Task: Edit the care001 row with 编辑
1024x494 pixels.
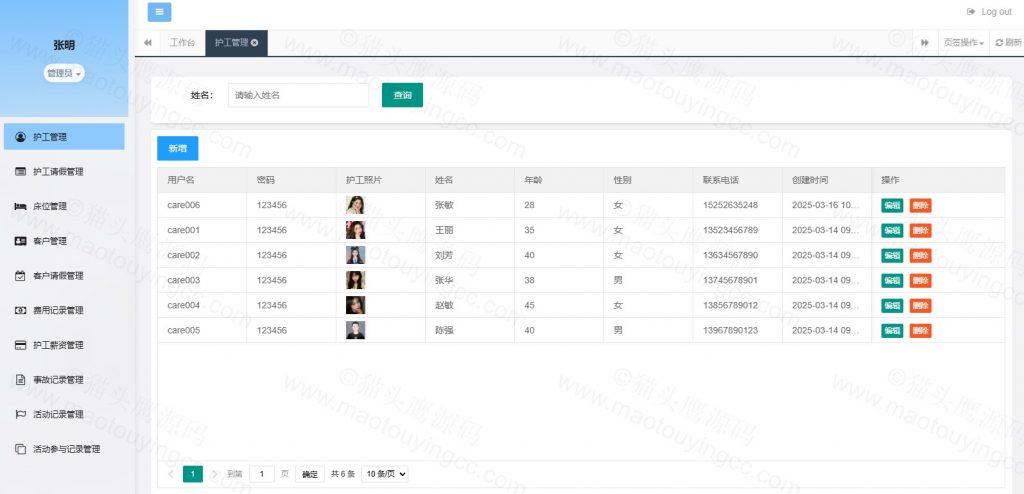Action: pyautogui.click(x=892, y=230)
